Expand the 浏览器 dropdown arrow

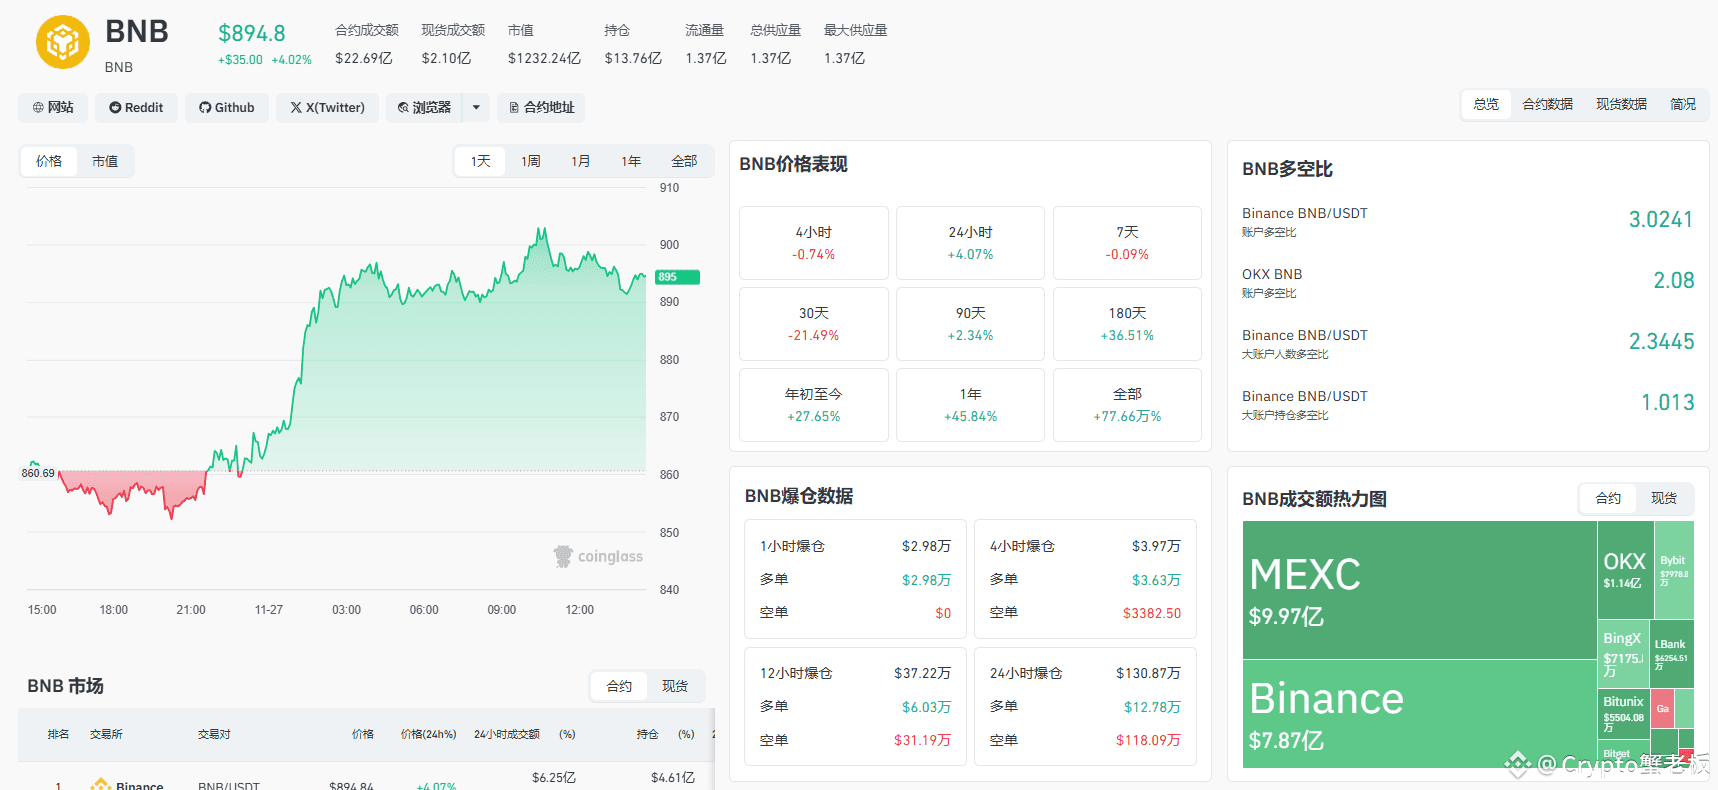476,108
